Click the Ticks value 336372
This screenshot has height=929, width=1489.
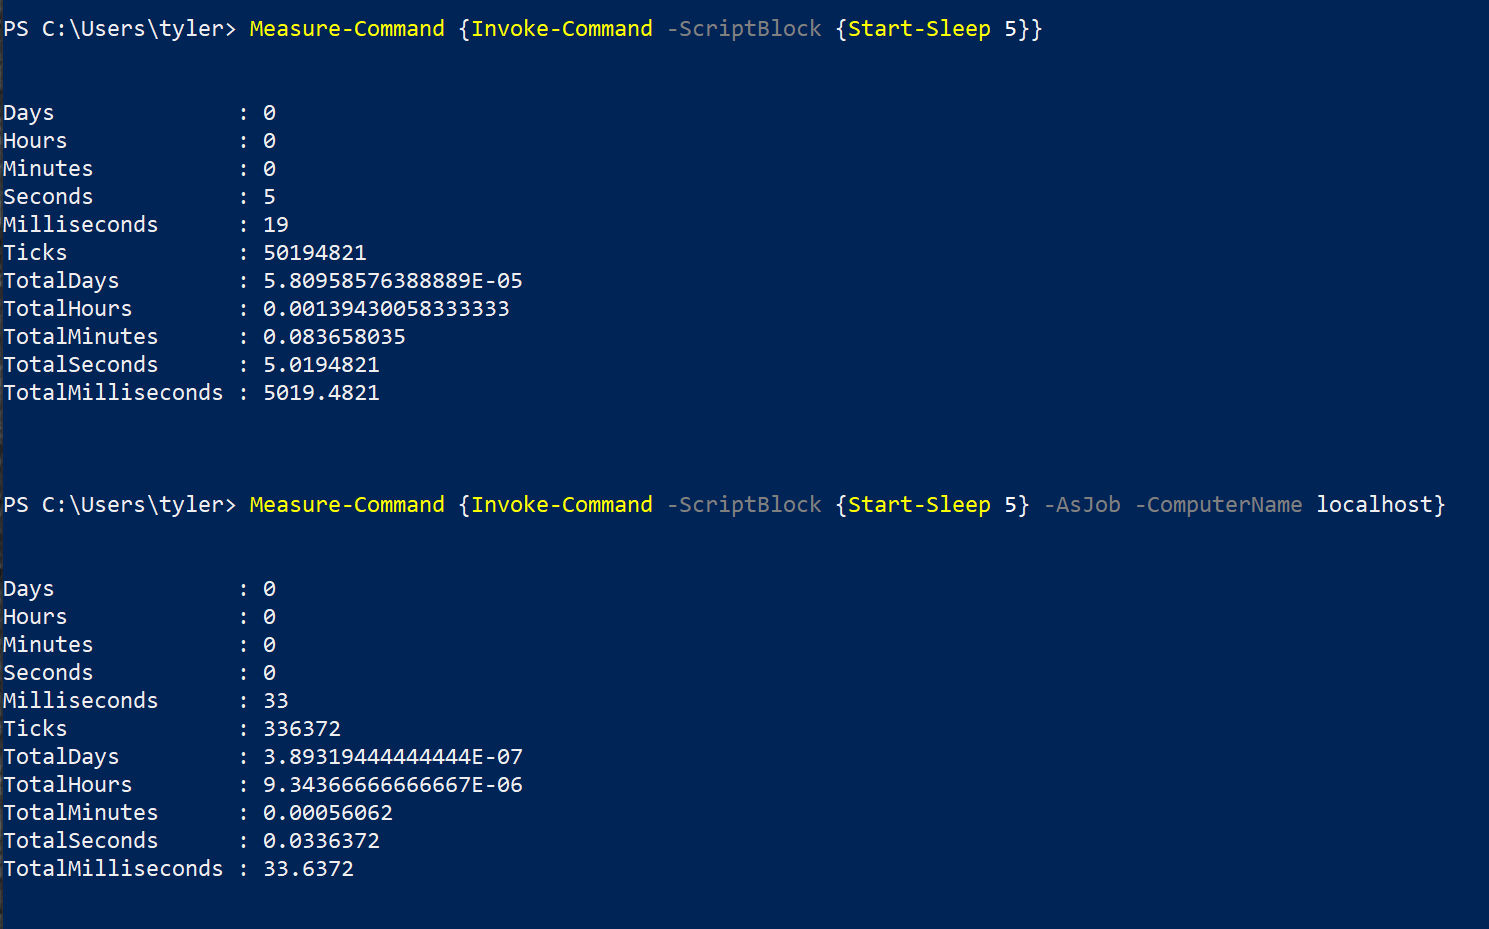(x=302, y=729)
